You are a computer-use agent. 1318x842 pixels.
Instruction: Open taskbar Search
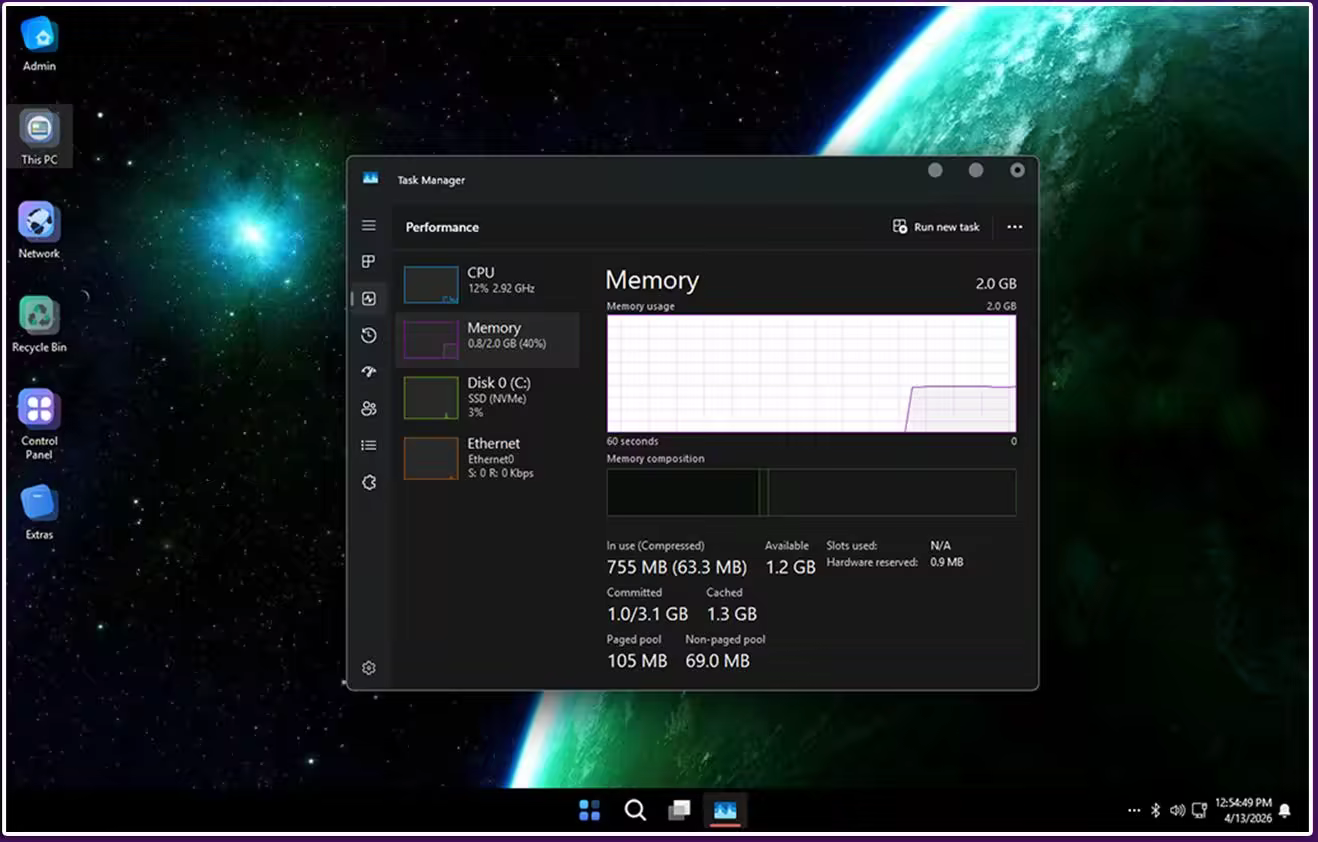pos(635,810)
